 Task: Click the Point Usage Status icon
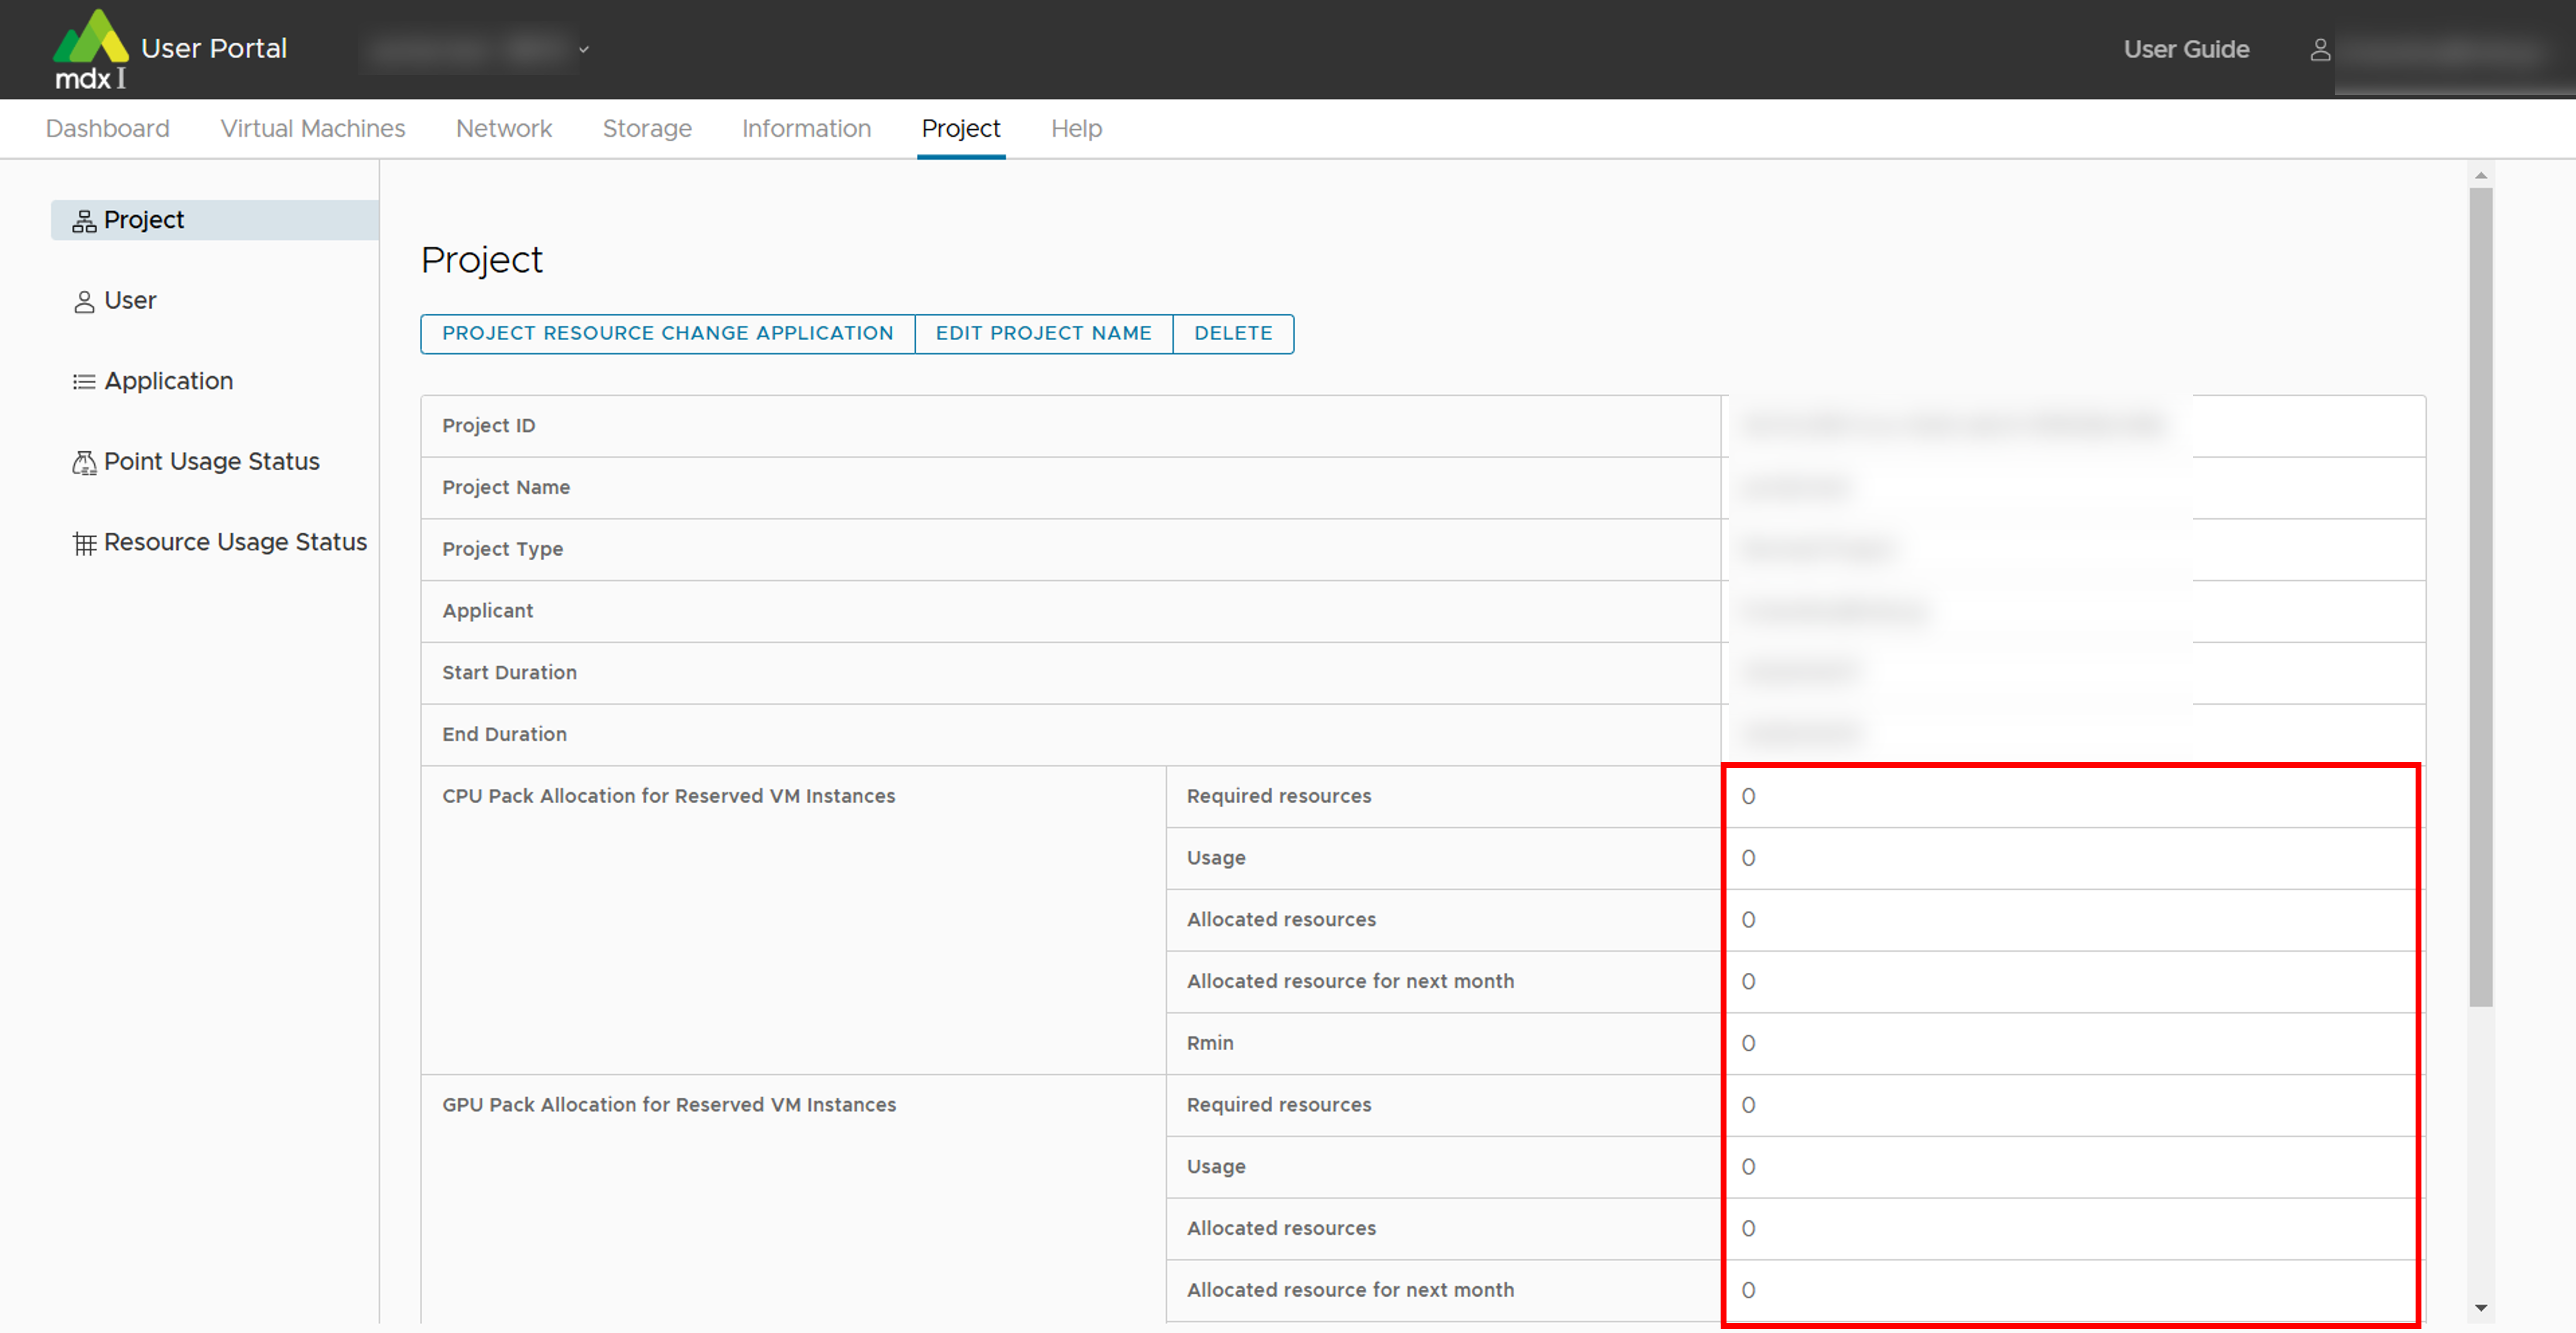pos(84,462)
